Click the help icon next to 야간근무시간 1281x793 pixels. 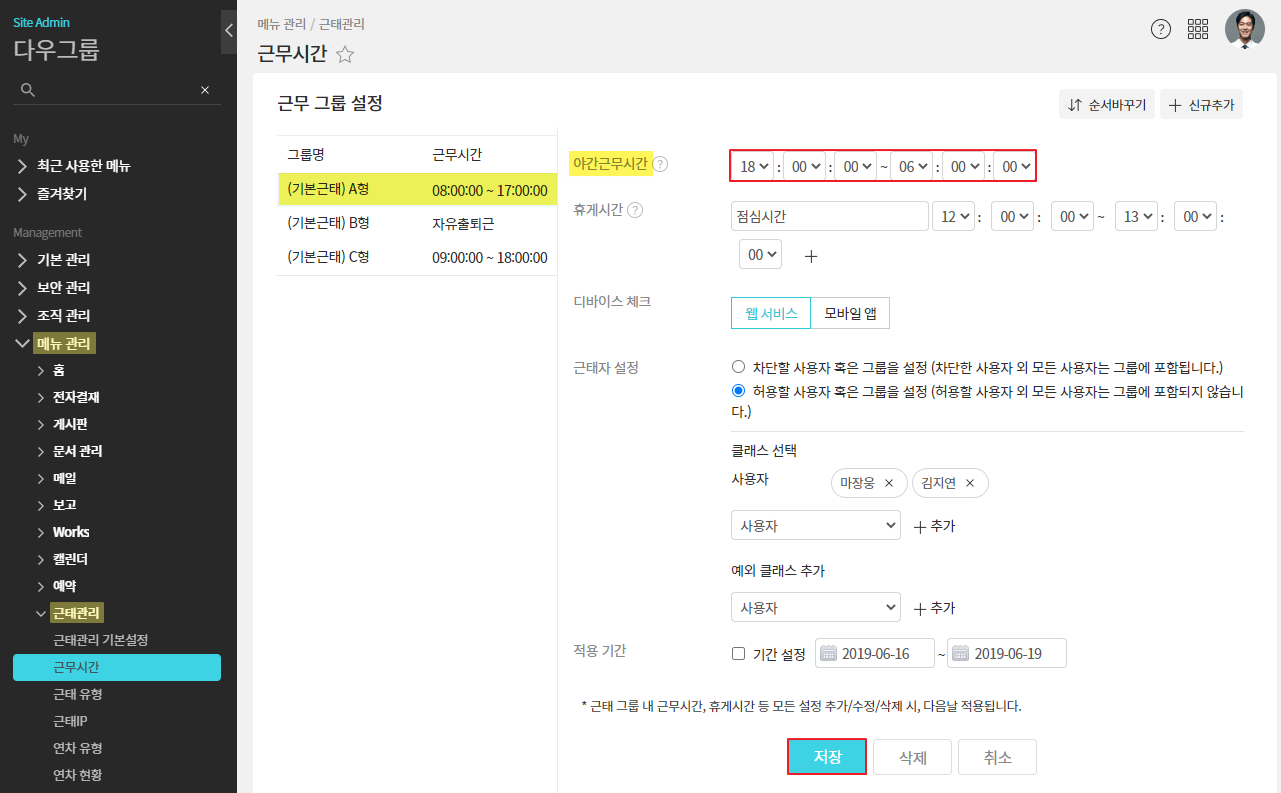click(661, 164)
